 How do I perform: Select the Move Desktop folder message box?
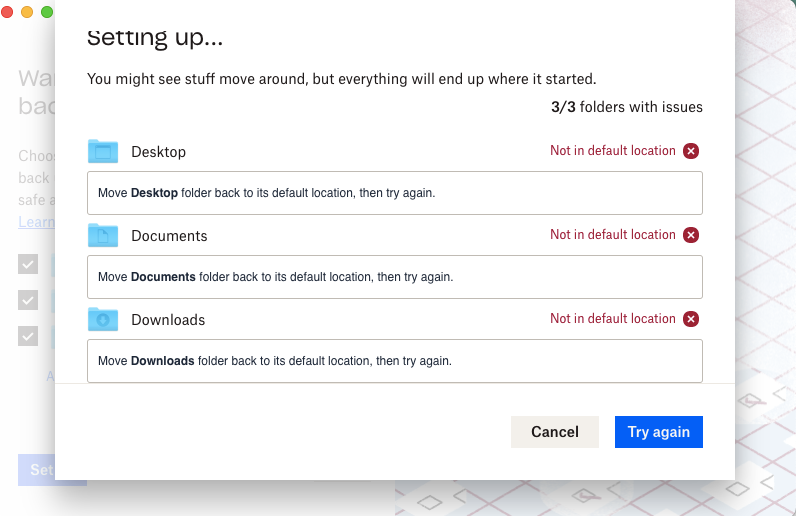395,193
